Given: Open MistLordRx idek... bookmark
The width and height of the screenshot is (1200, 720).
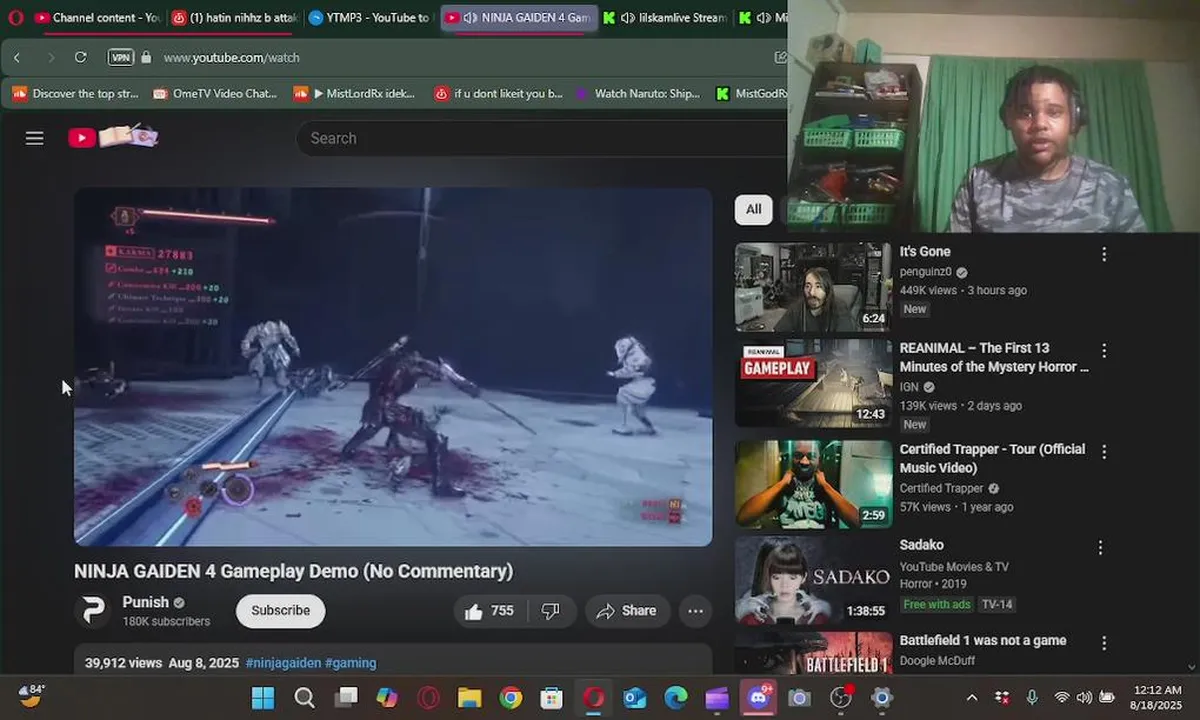Looking at the screenshot, I should click(355, 93).
